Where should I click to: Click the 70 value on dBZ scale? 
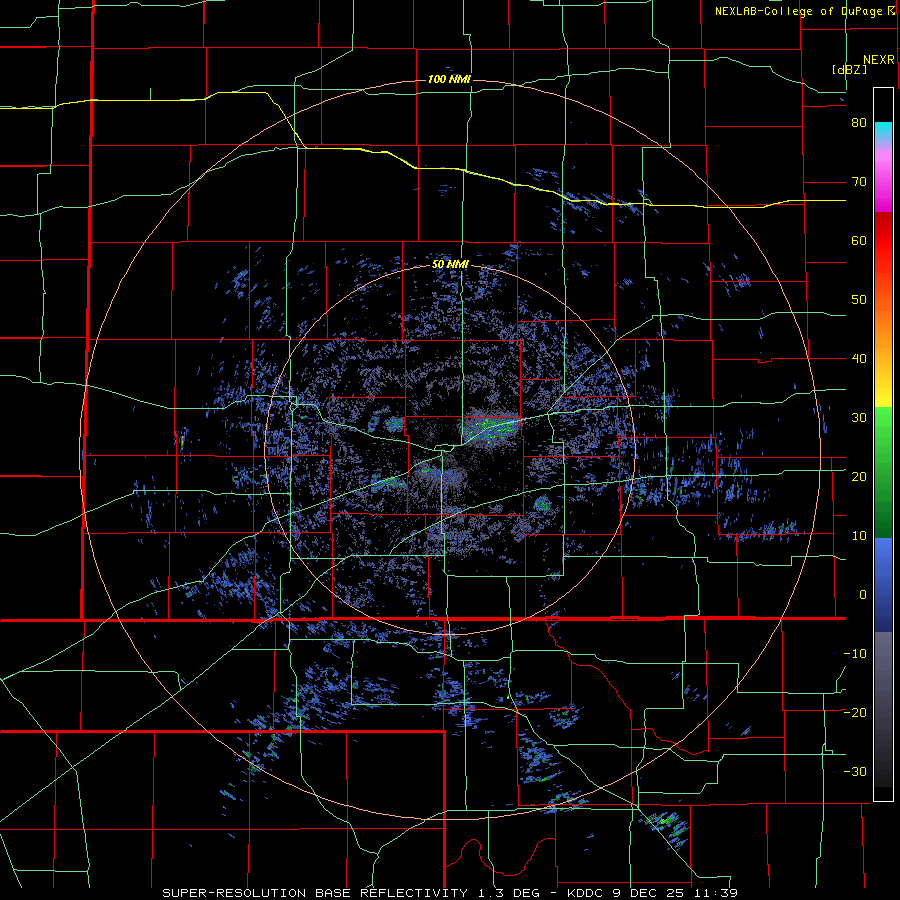pos(859,182)
